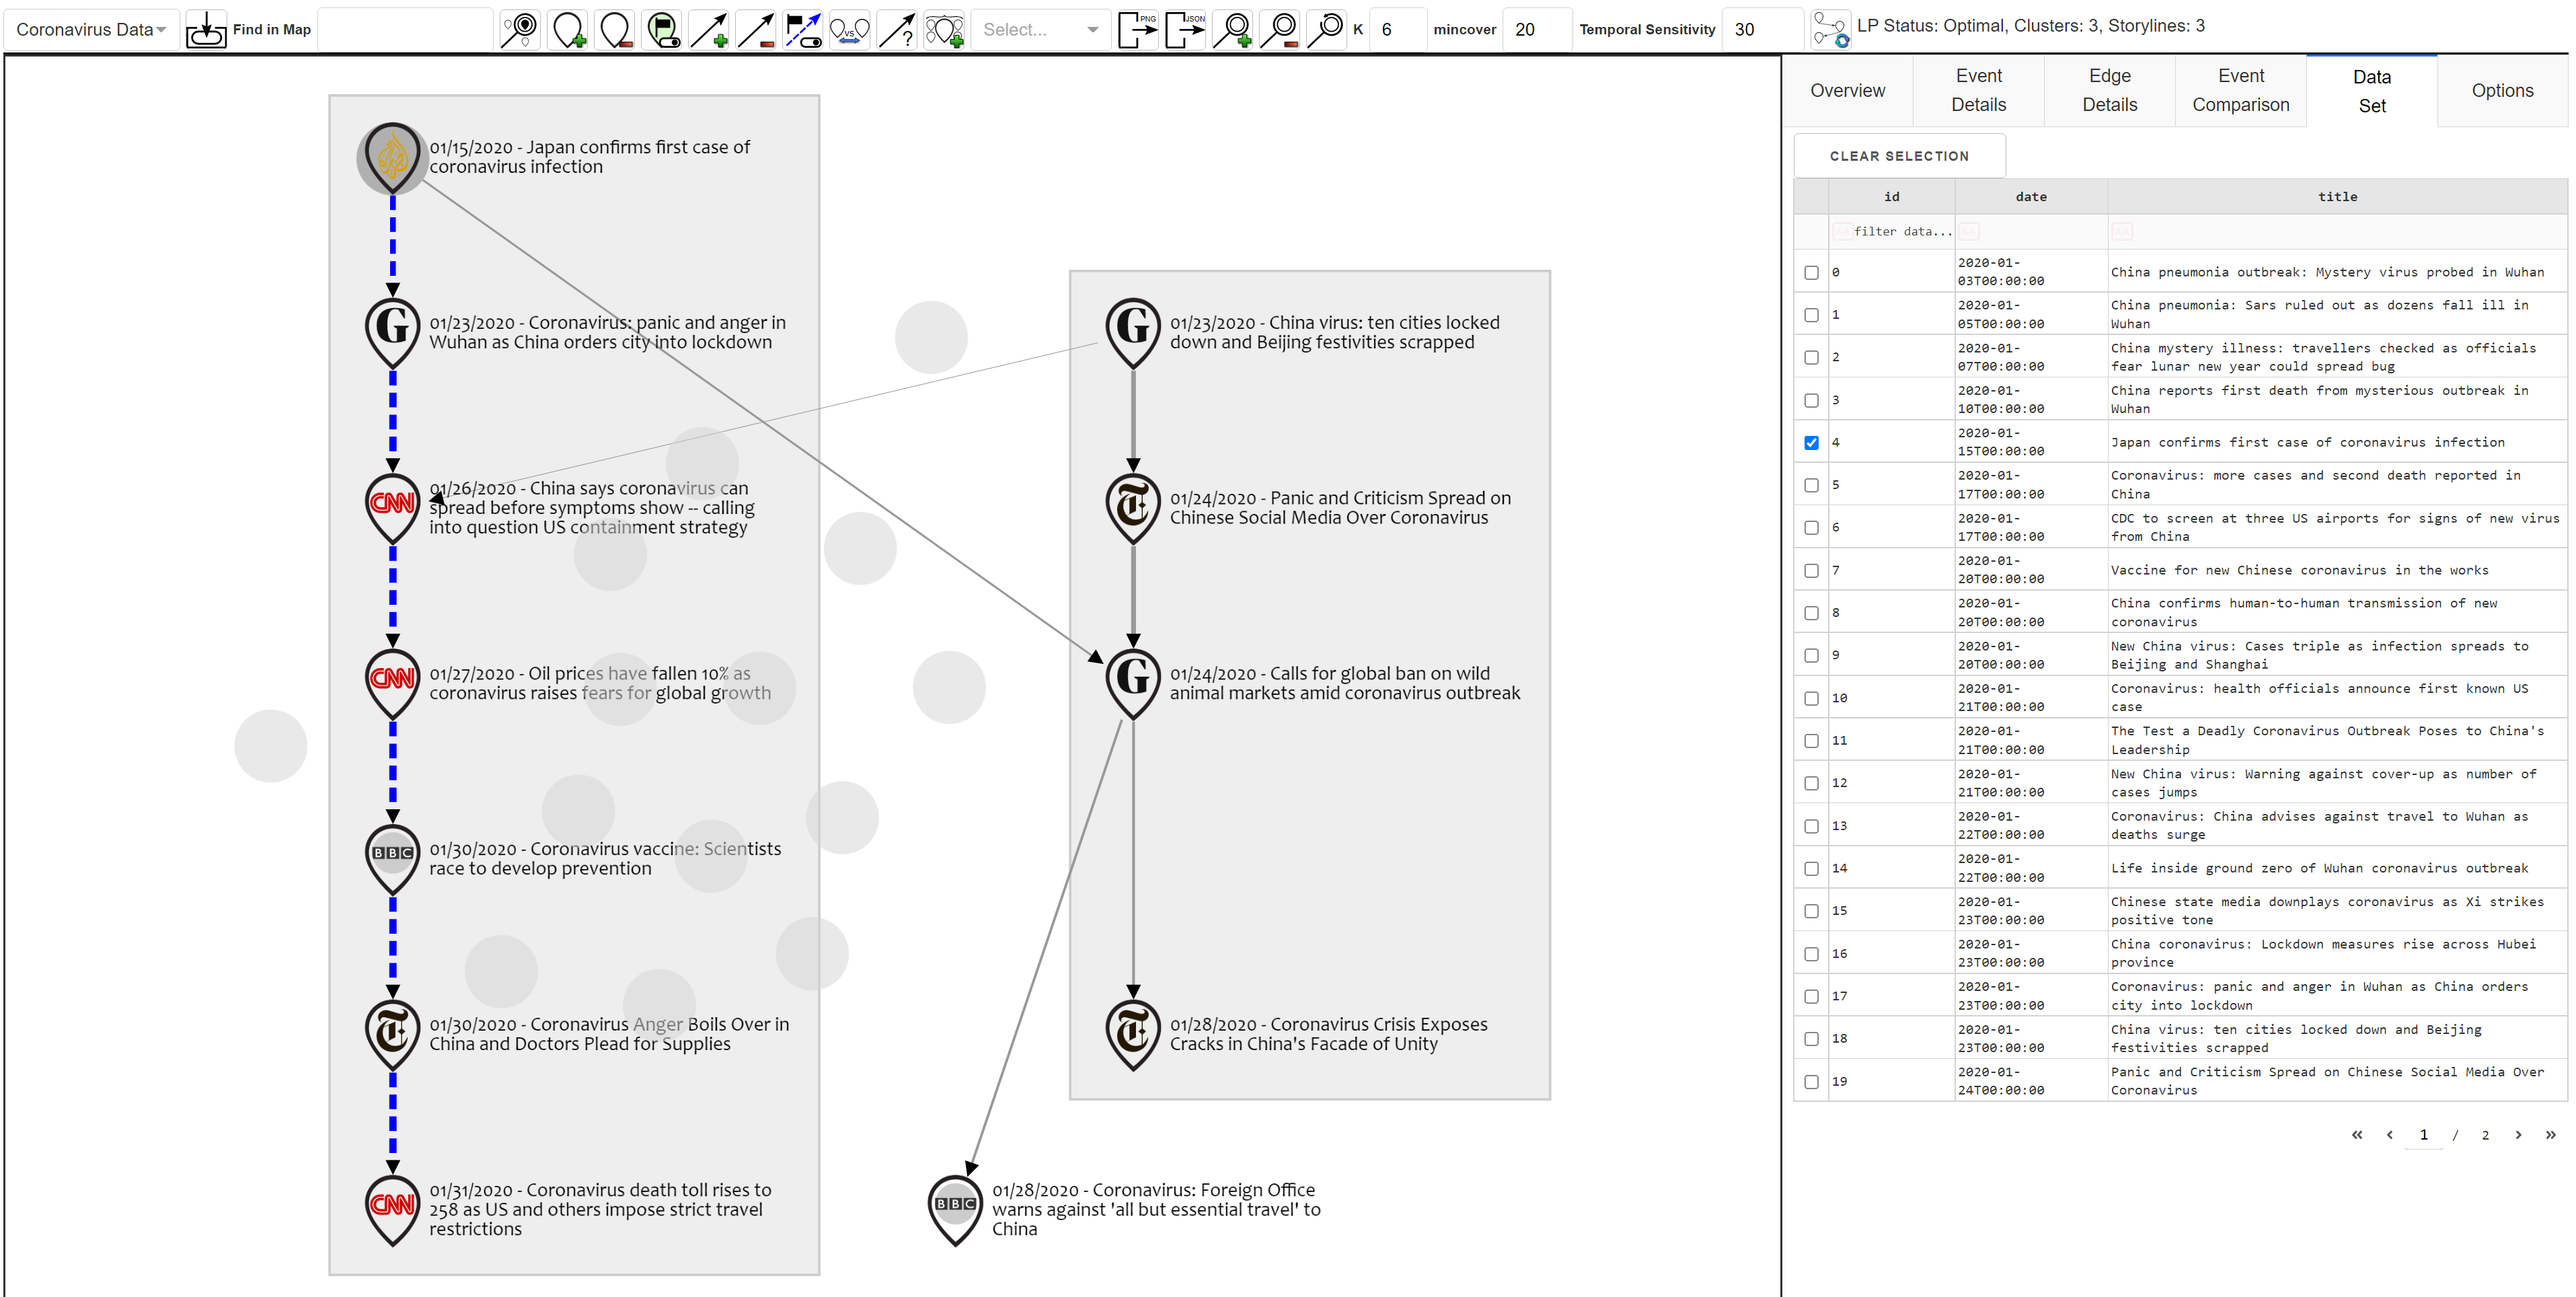Uncheck the row 4 Japan confirms checkbox
The image size is (2576, 1297).
pyautogui.click(x=1811, y=443)
